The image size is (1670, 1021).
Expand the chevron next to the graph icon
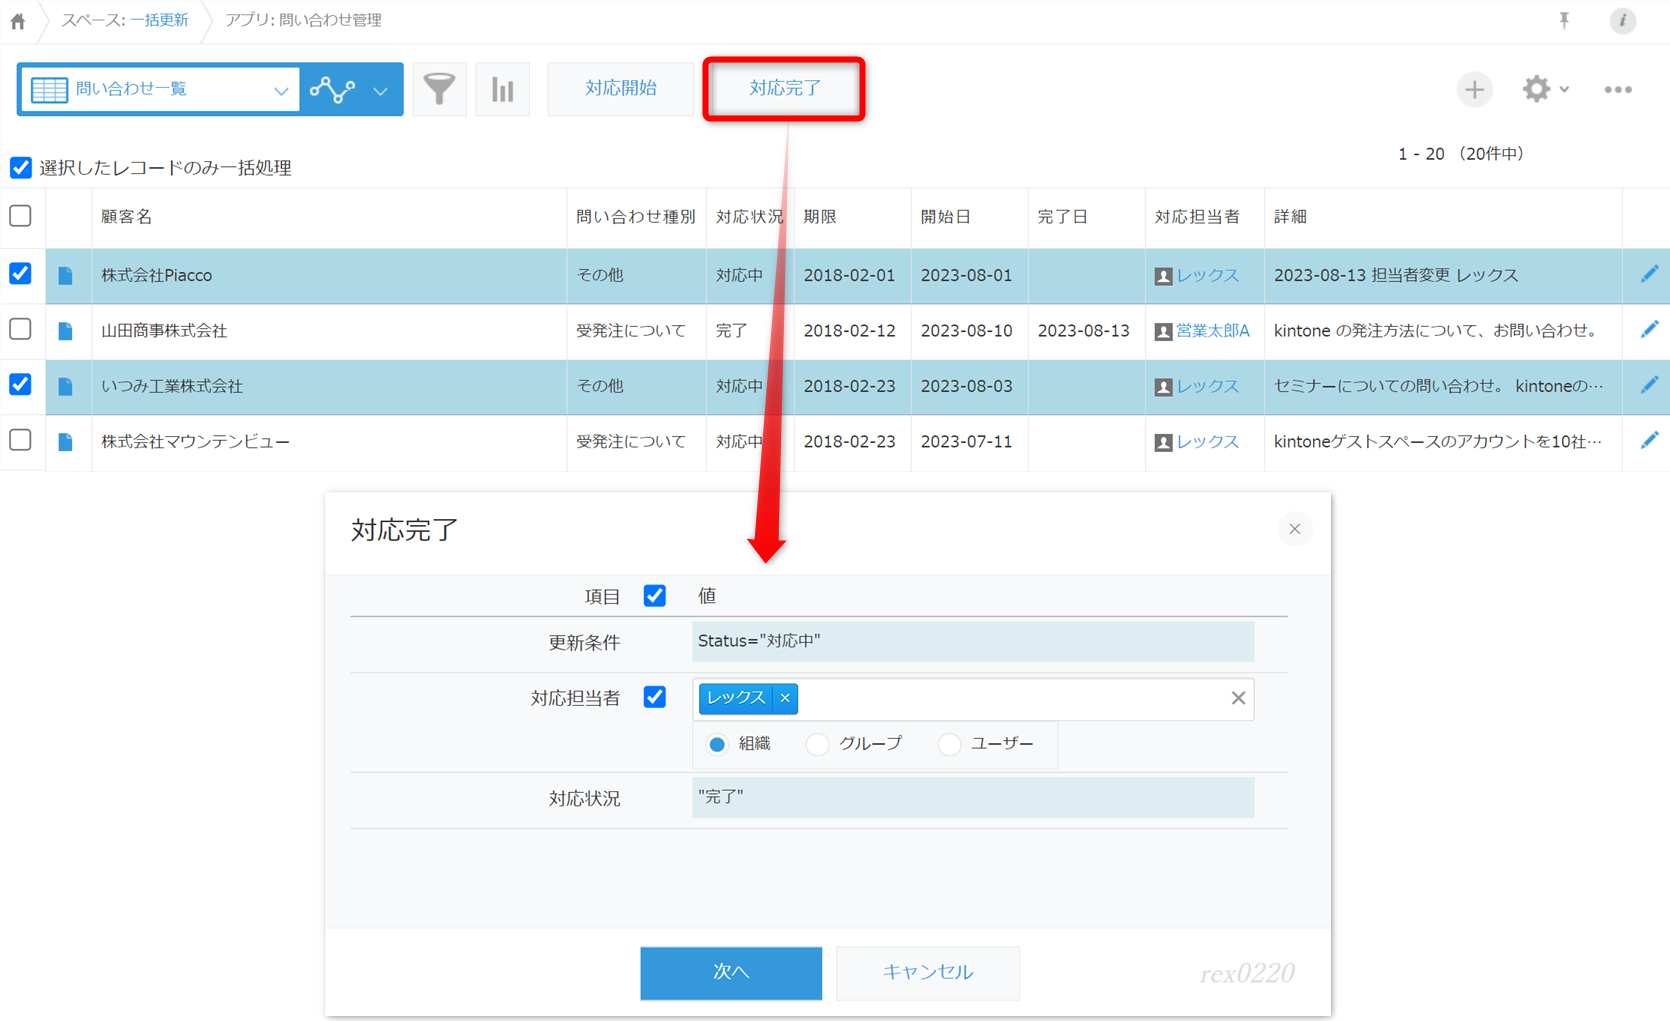click(381, 90)
